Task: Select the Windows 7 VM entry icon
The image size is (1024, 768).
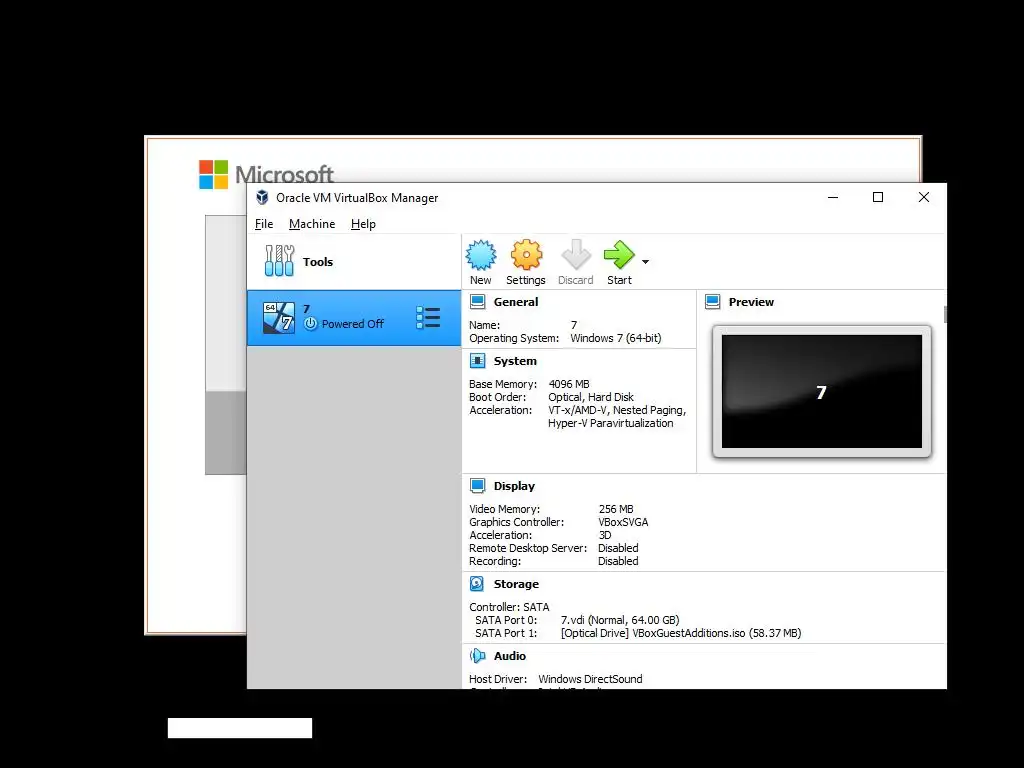Action: pyautogui.click(x=279, y=317)
